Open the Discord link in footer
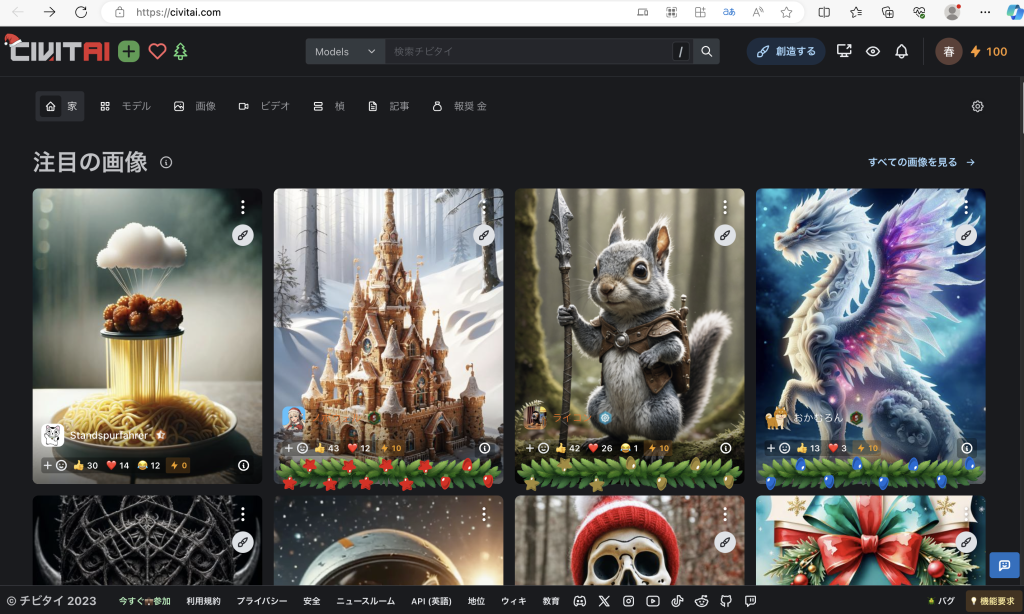Viewport: 1024px width, 614px height. 579,601
